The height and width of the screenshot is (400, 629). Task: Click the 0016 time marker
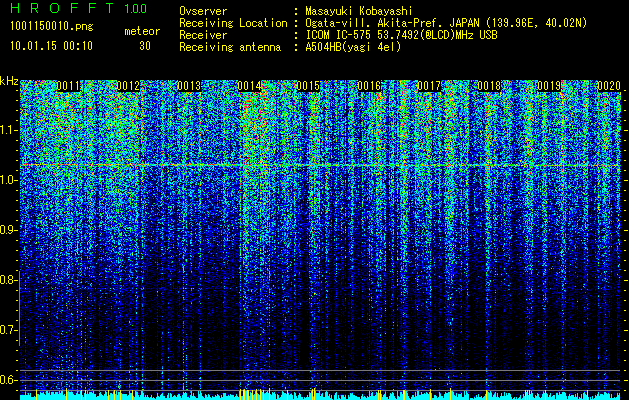pyautogui.click(x=369, y=86)
